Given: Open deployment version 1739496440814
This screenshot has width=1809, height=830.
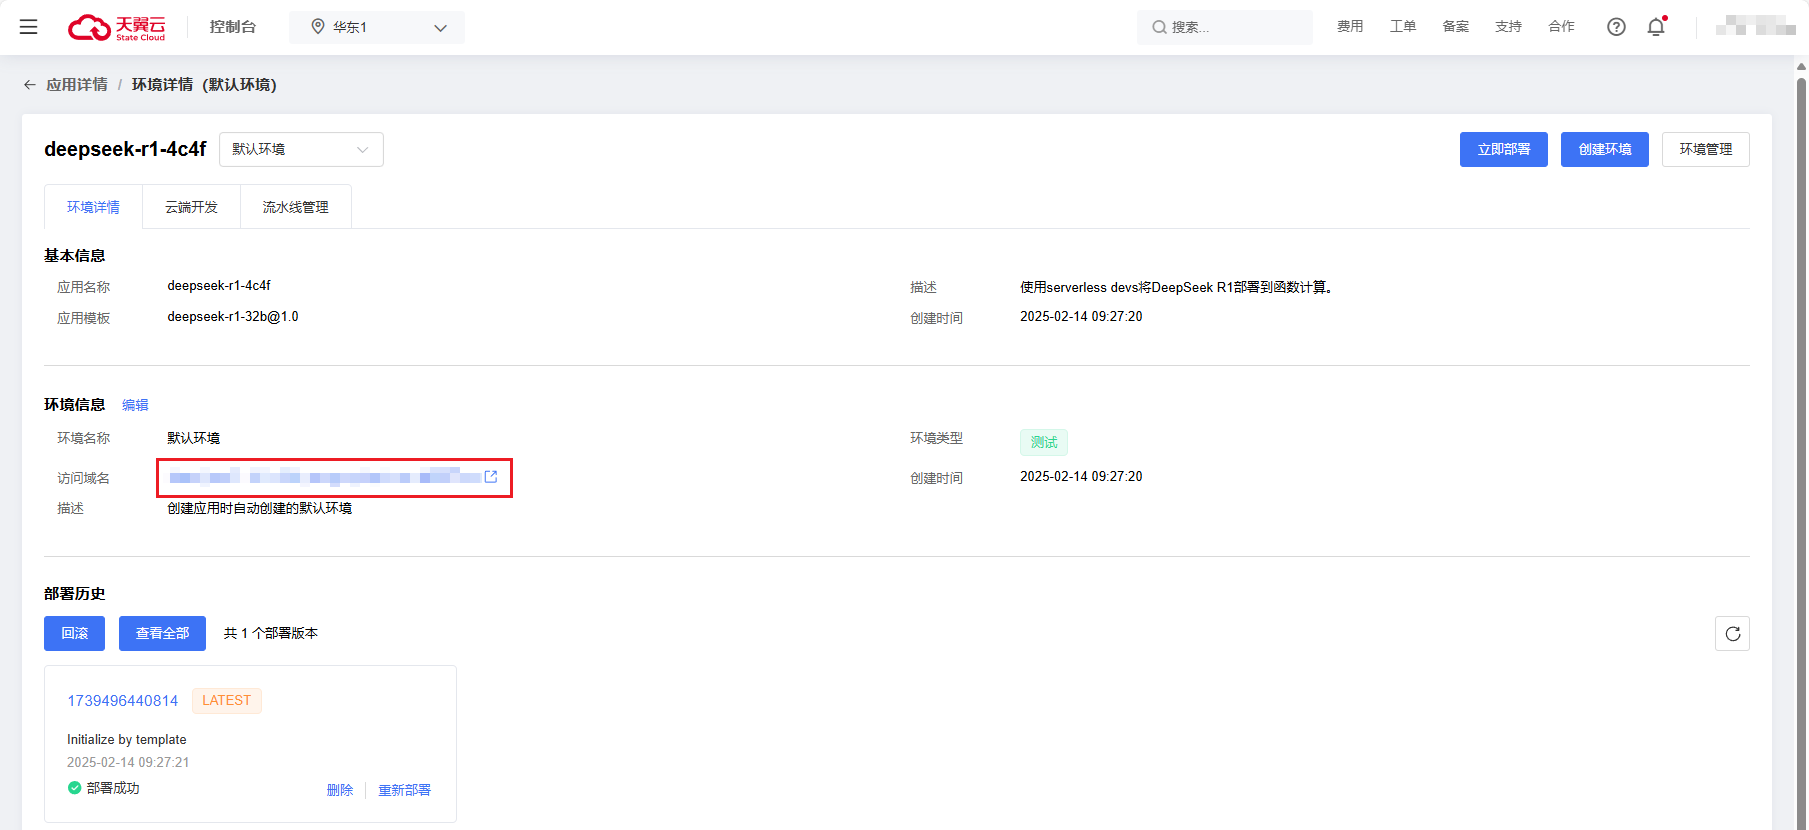Looking at the screenshot, I should pyautogui.click(x=122, y=701).
